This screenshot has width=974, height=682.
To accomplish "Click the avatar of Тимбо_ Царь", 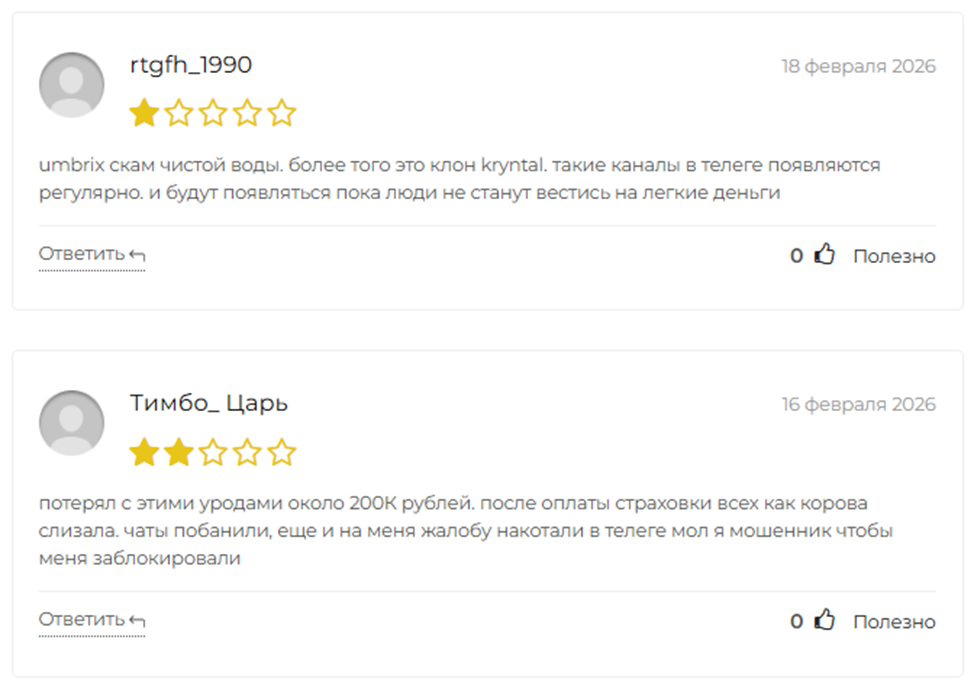I will click(x=71, y=423).
